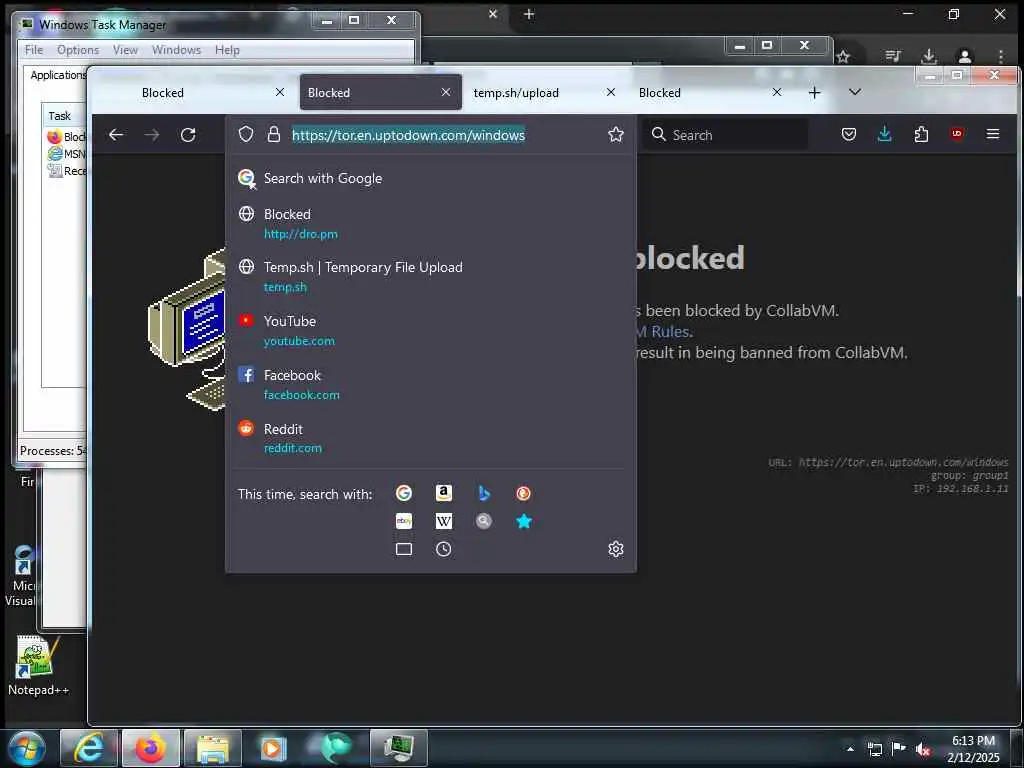Image resolution: width=1024 pixels, height=768 pixels.
Task: Open the Help menu in Task Manager
Action: pos(227,50)
